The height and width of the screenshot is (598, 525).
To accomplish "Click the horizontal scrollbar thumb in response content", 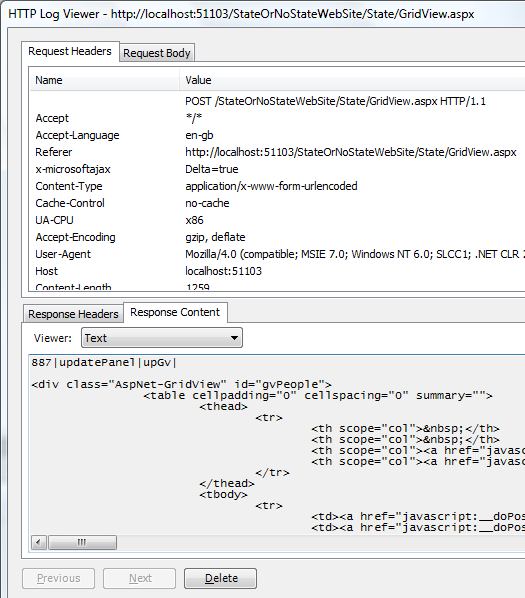I will 82,542.
